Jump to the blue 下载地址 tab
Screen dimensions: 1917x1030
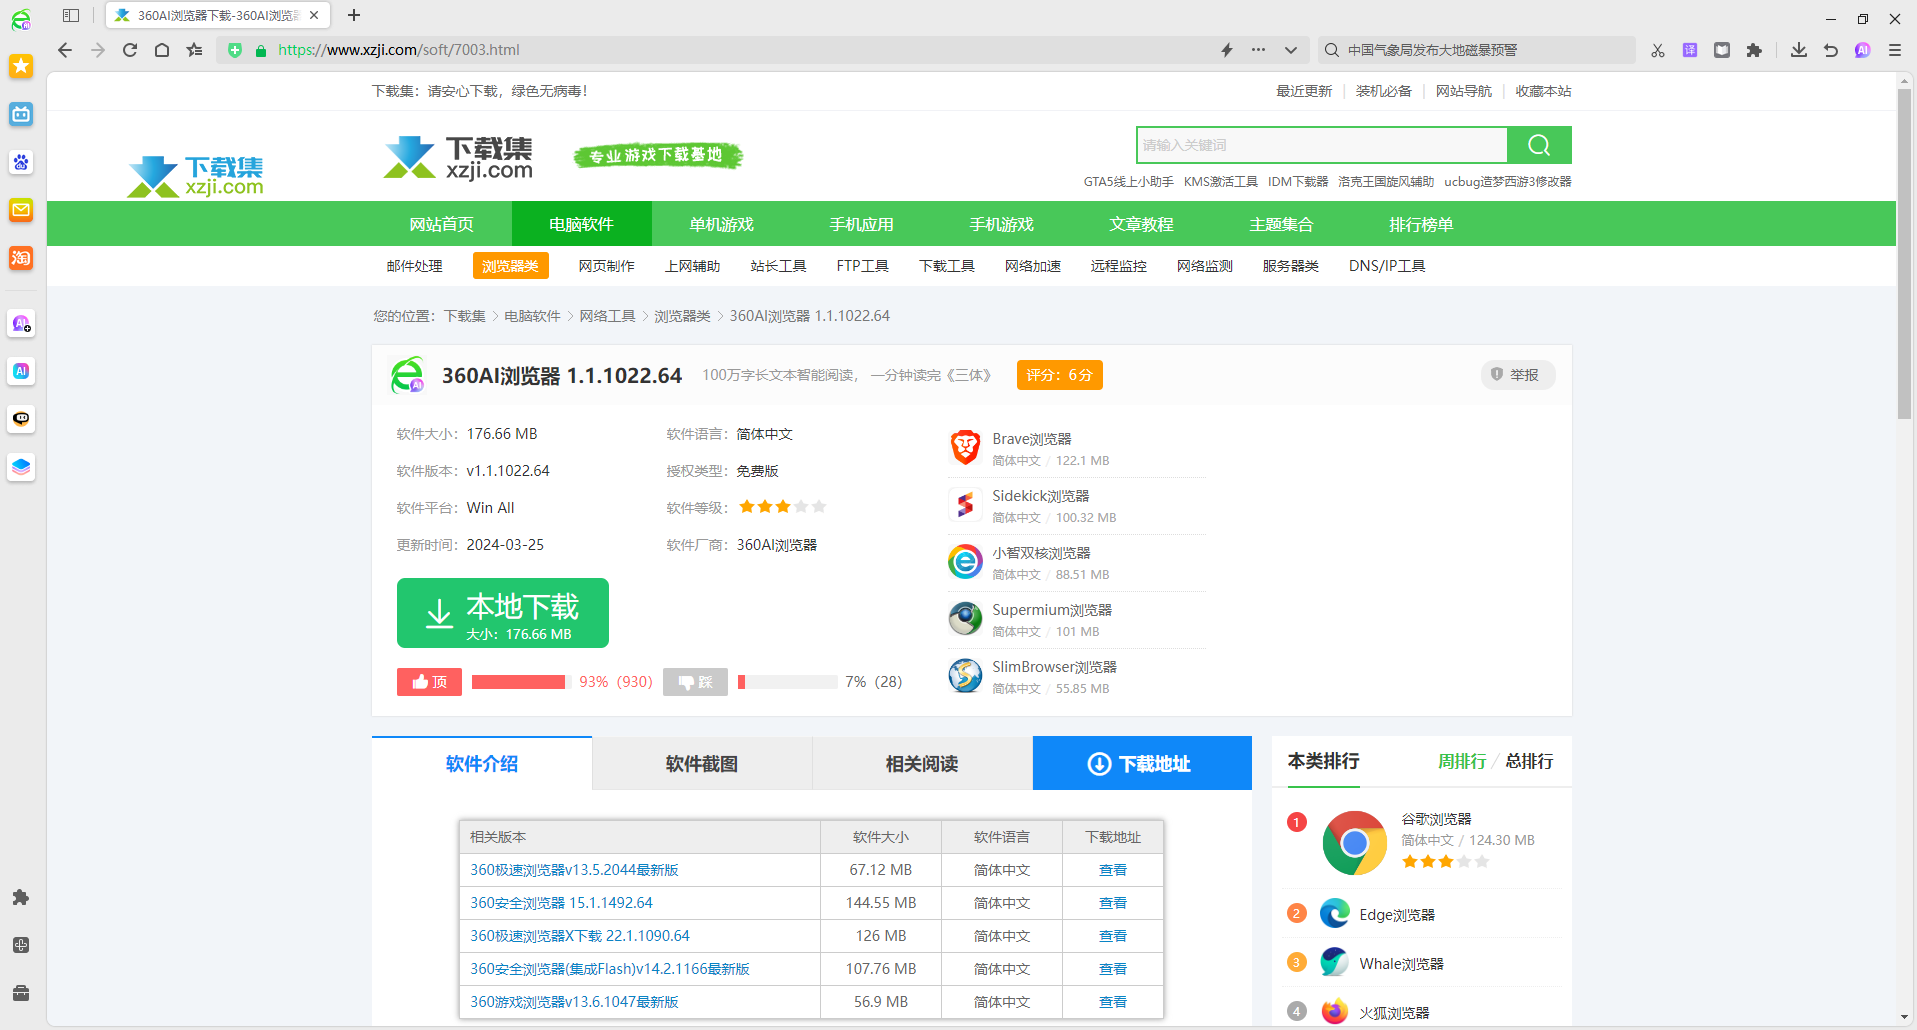click(1142, 764)
